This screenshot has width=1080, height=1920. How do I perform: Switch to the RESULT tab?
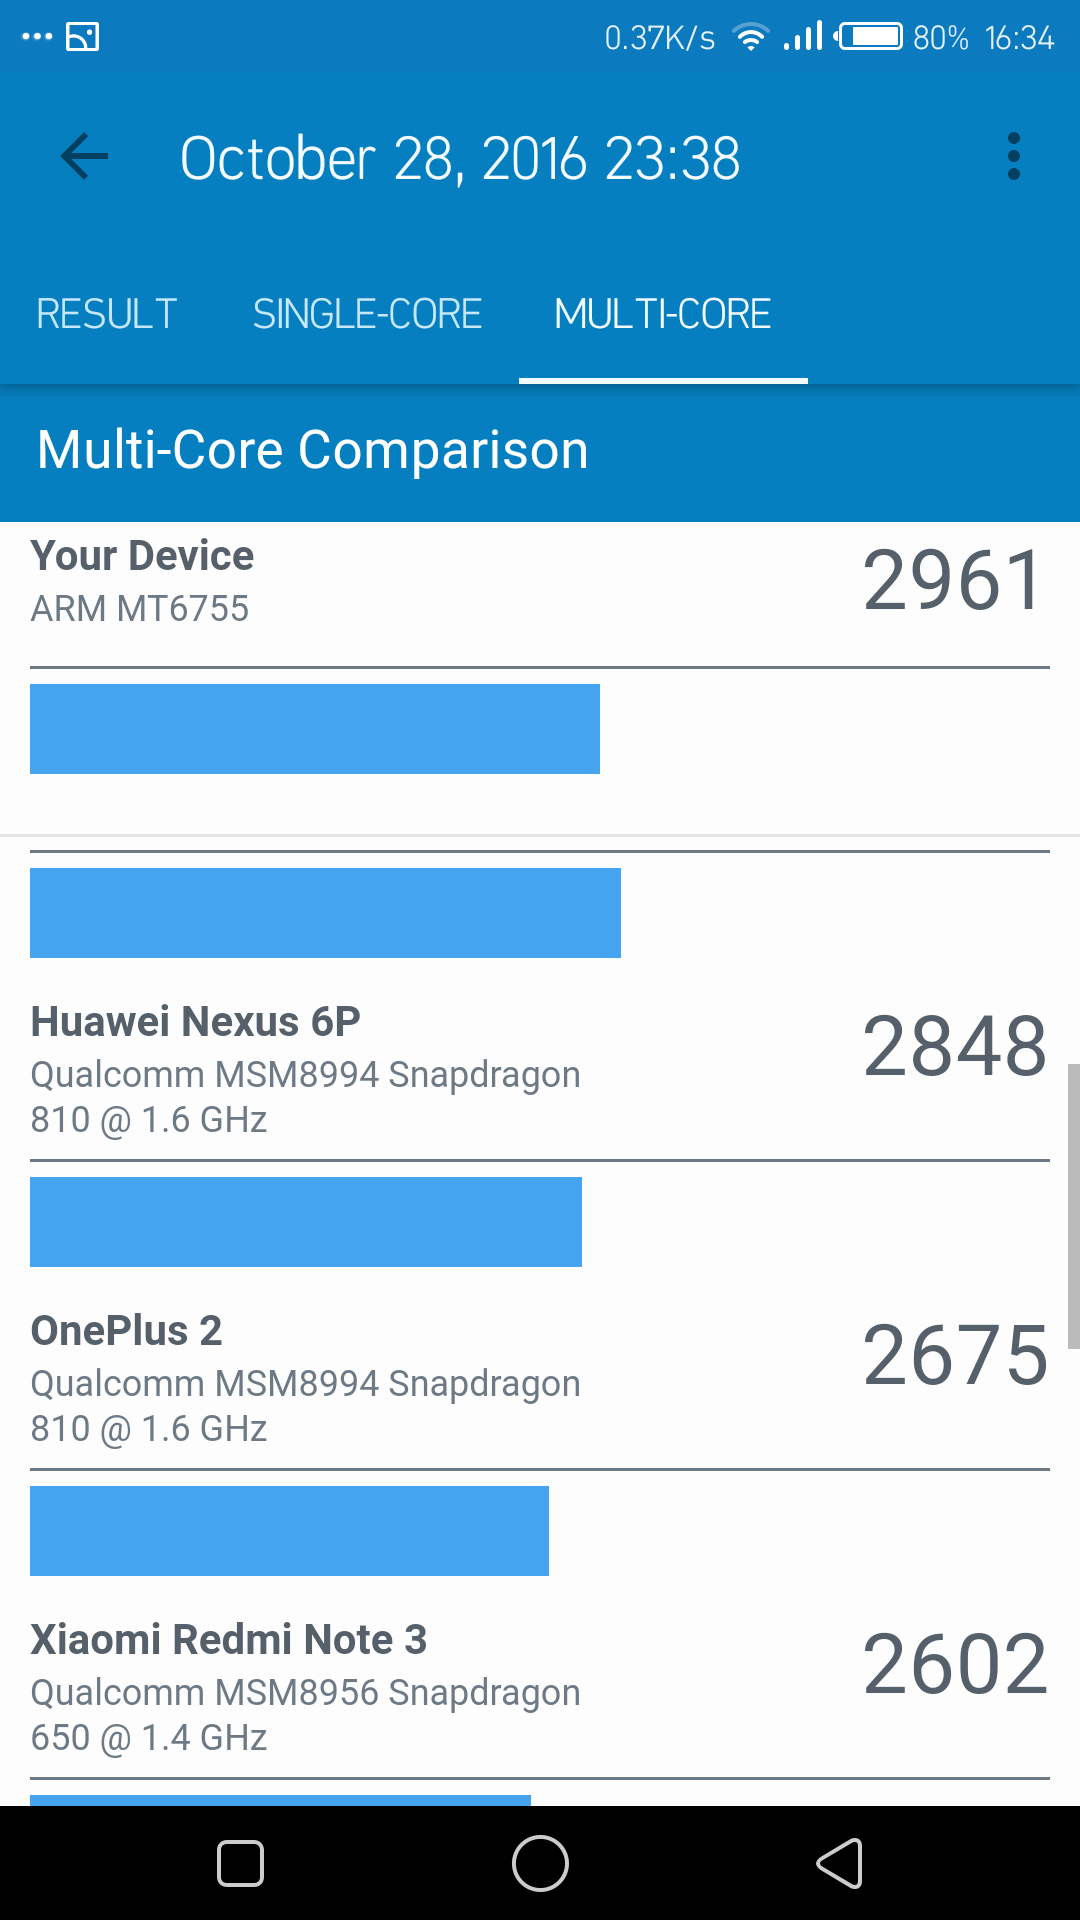pyautogui.click(x=107, y=314)
